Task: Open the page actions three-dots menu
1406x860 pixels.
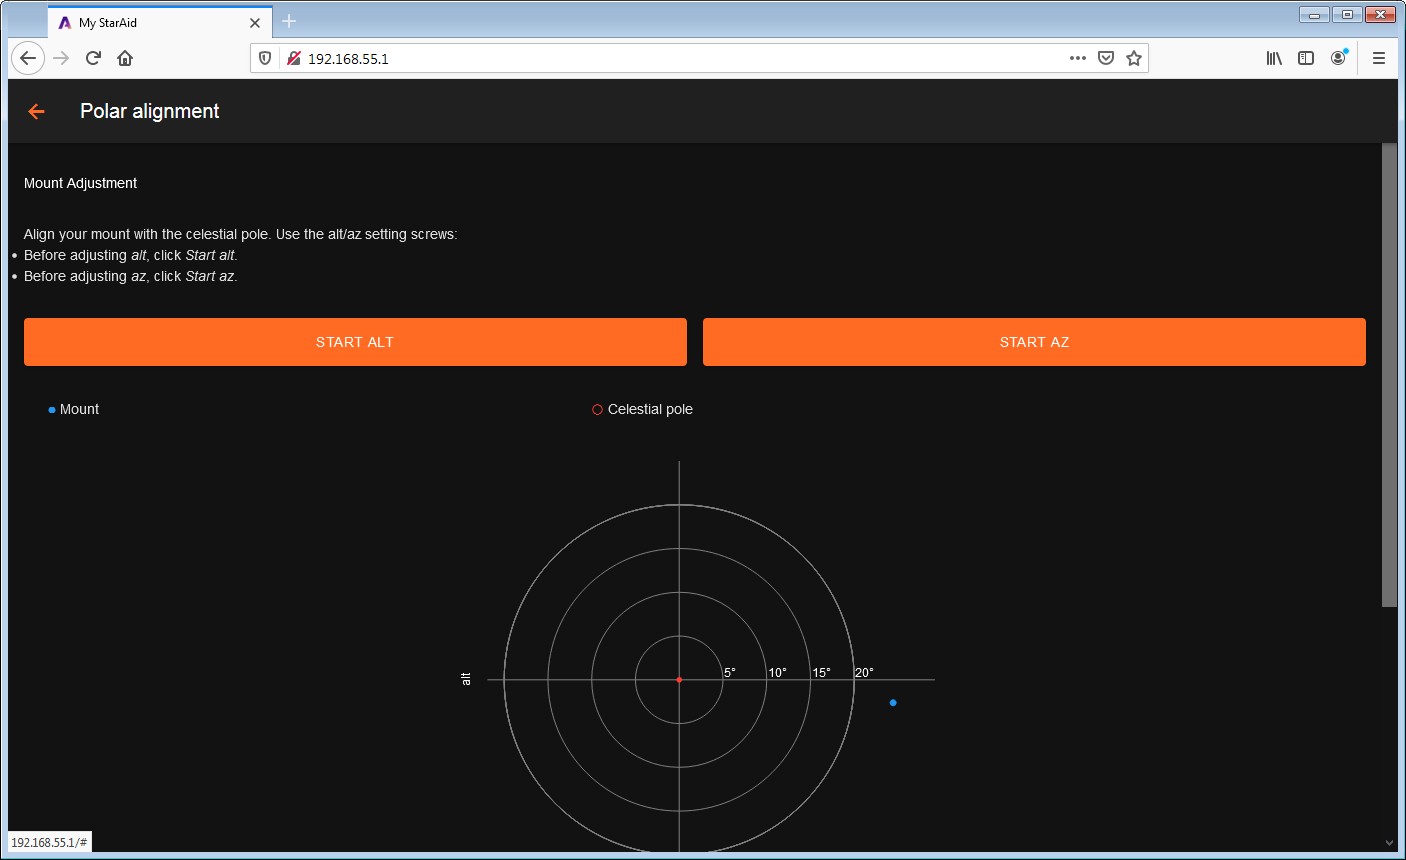Action: tap(1077, 58)
